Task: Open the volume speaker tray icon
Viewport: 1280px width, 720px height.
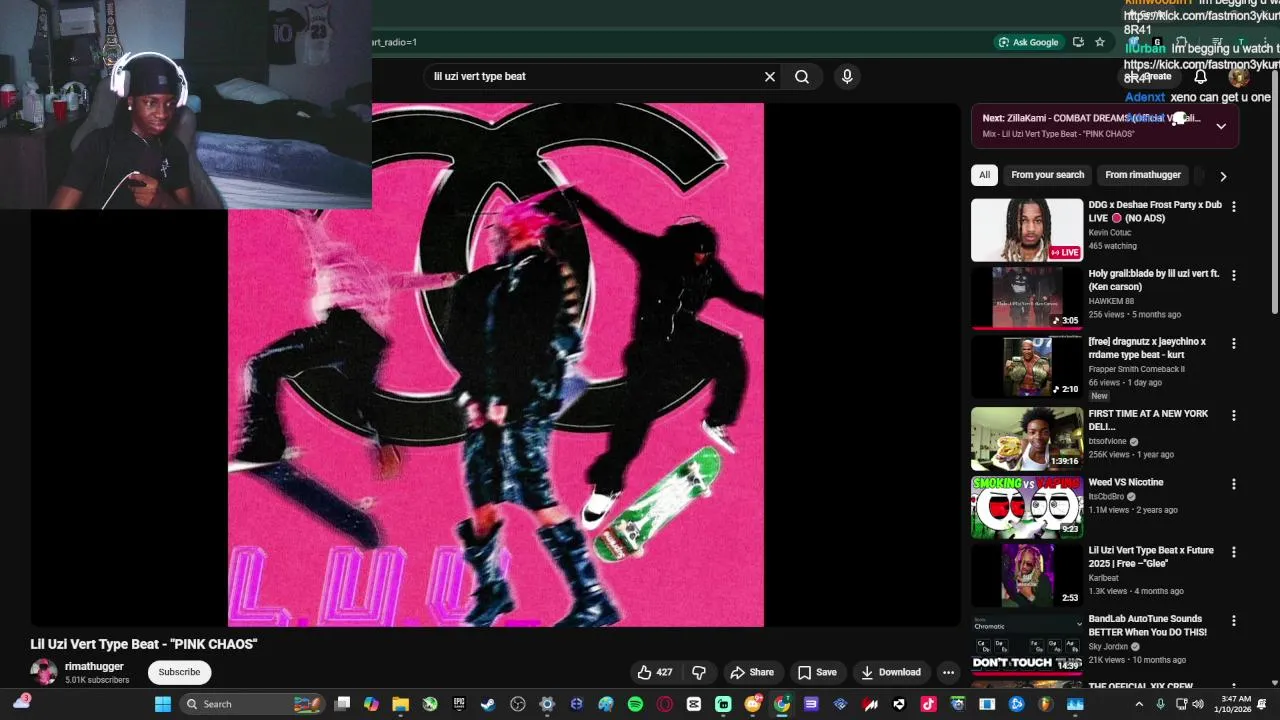Action: click(x=1198, y=704)
